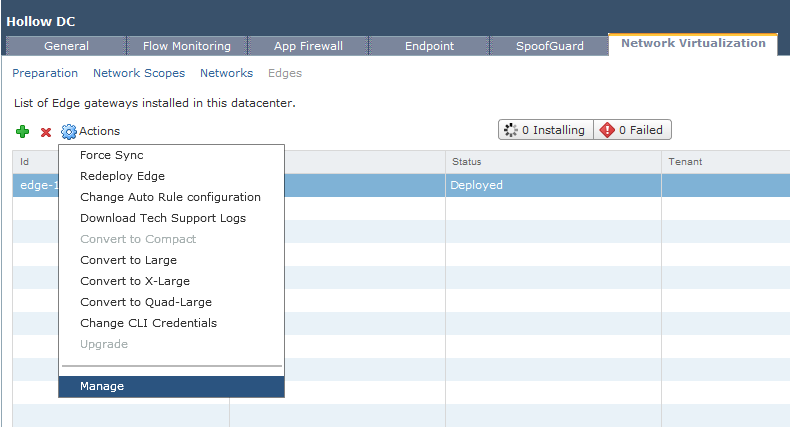The image size is (790, 427).
Task: Open the Preparation link
Action: click(45, 73)
